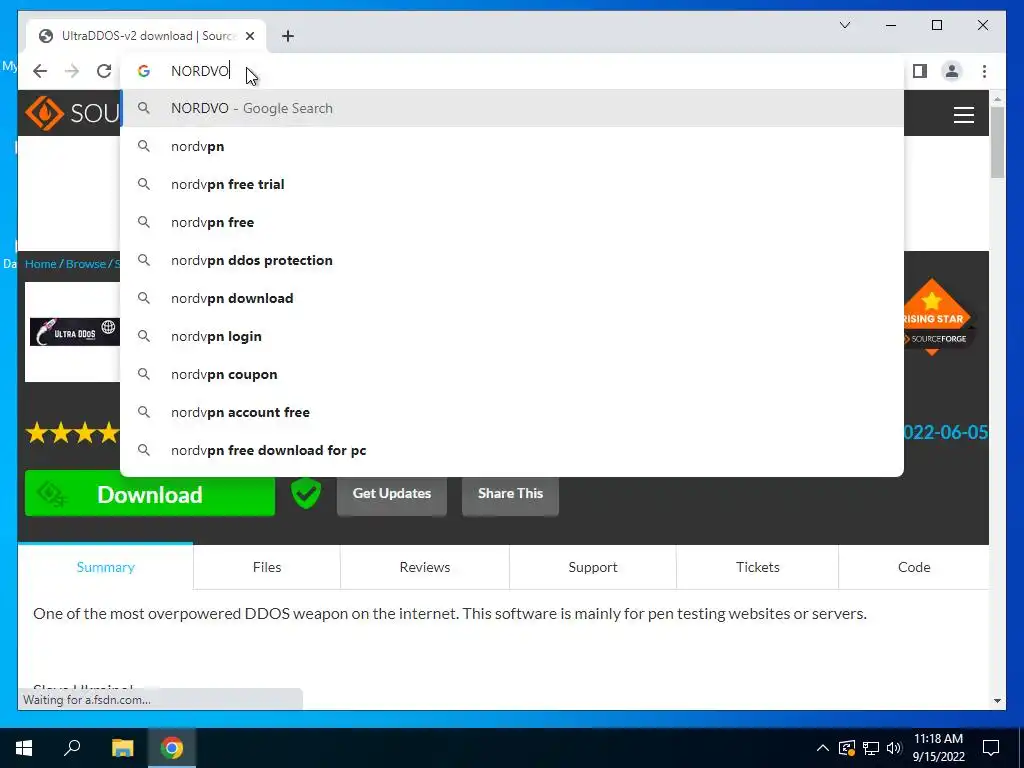1024x768 pixels.
Task: Click the page vertical scrollbar thumb
Action: [997, 142]
